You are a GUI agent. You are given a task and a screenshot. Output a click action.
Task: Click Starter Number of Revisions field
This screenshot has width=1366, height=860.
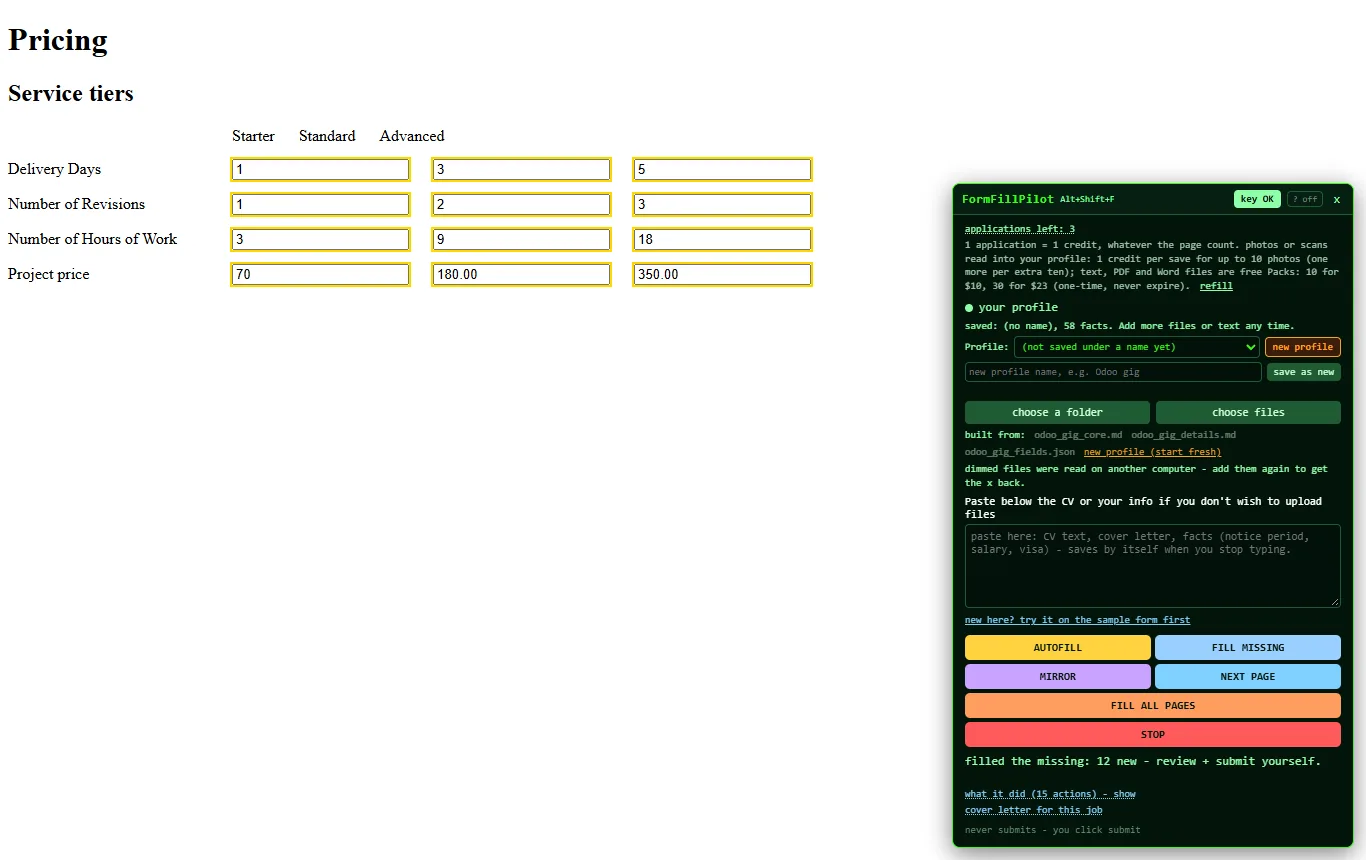point(320,205)
